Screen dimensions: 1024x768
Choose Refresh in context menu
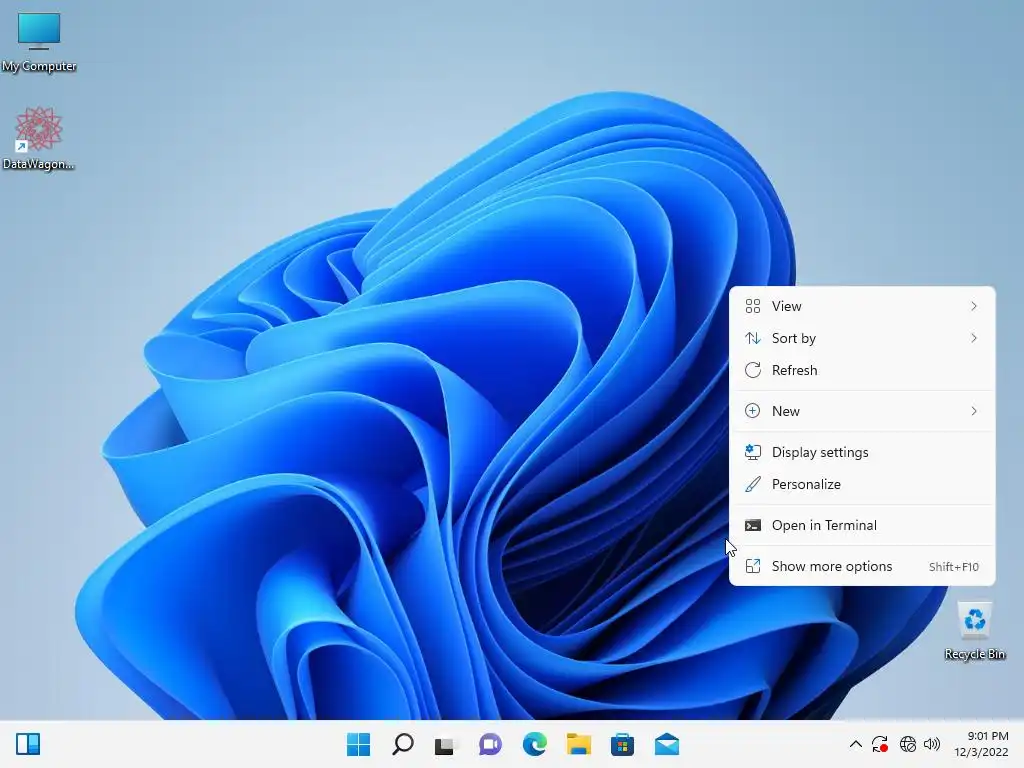click(862, 370)
